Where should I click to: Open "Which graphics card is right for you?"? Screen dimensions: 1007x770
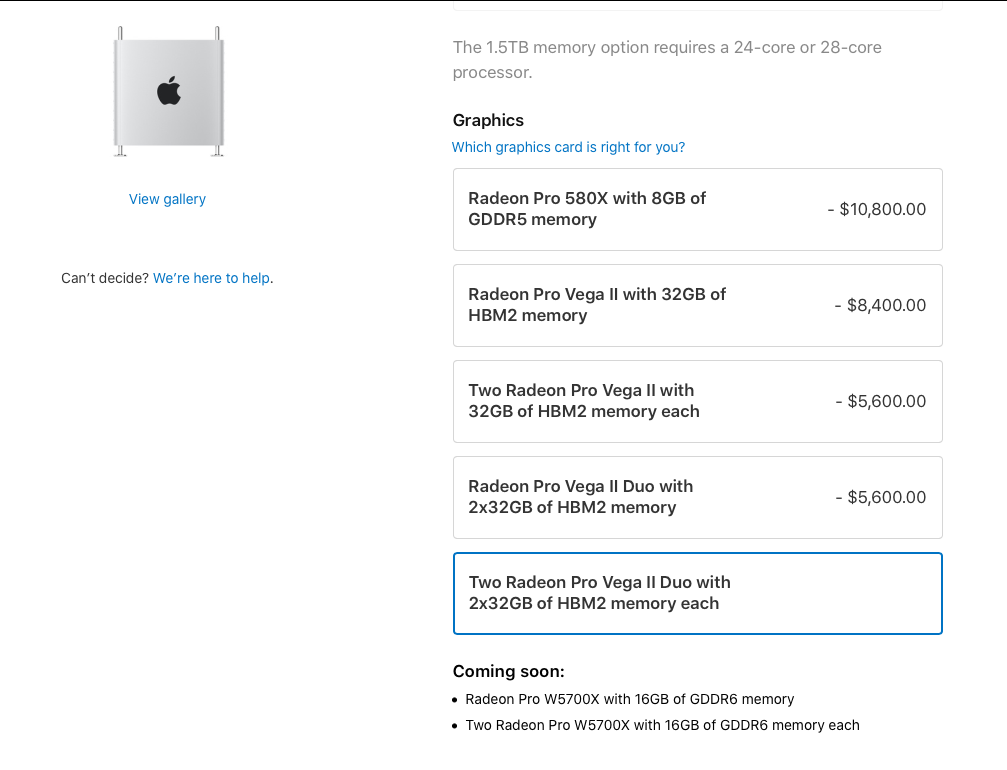(x=568, y=147)
